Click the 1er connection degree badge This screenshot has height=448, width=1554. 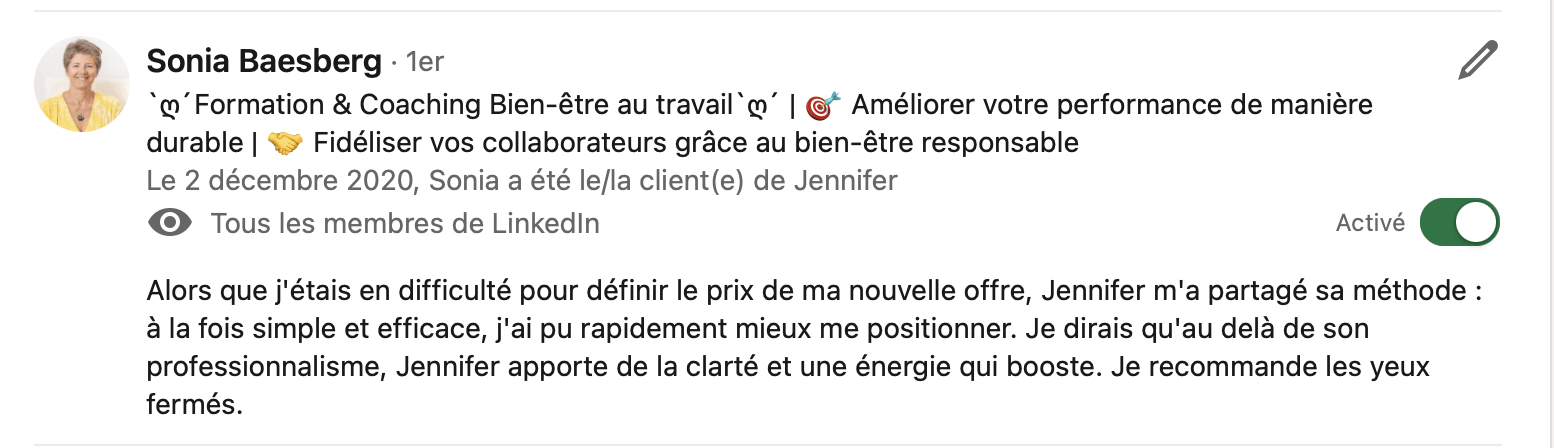tap(425, 62)
